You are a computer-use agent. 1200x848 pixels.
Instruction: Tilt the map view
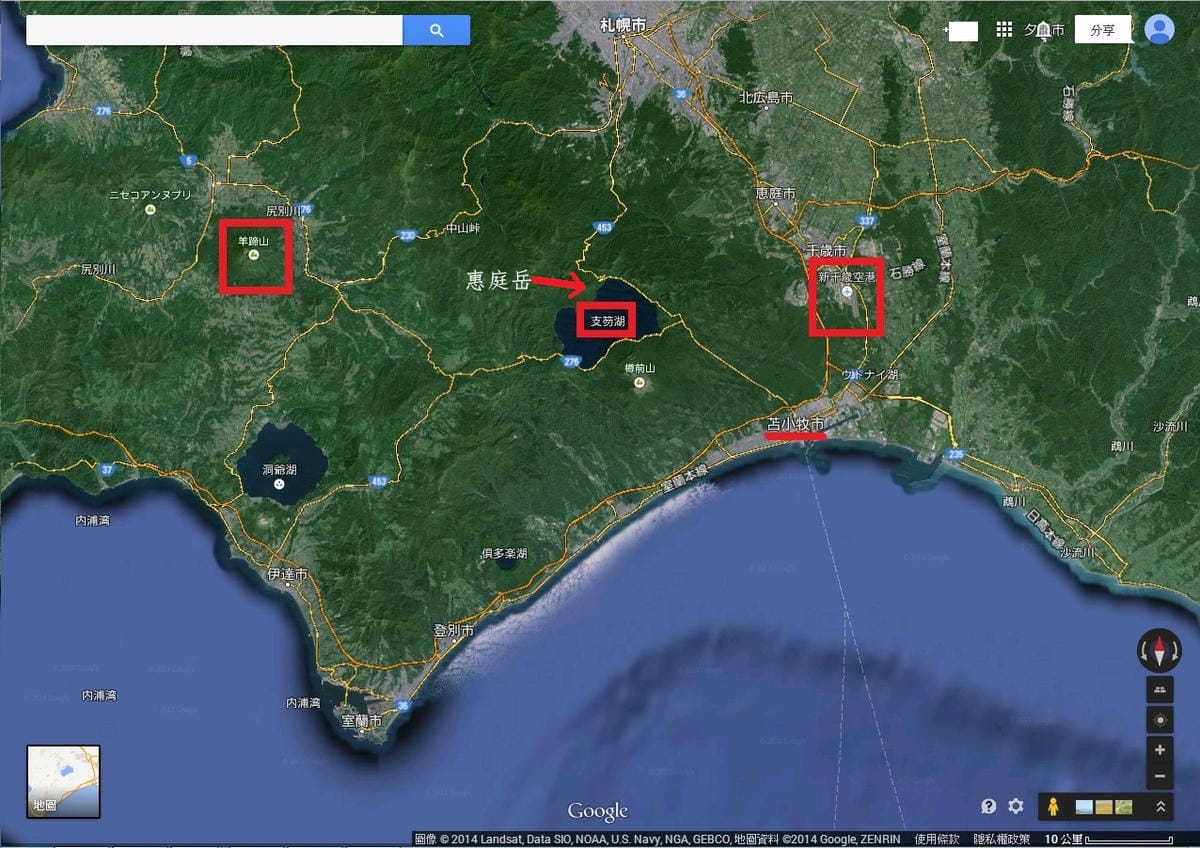tap(1159, 690)
